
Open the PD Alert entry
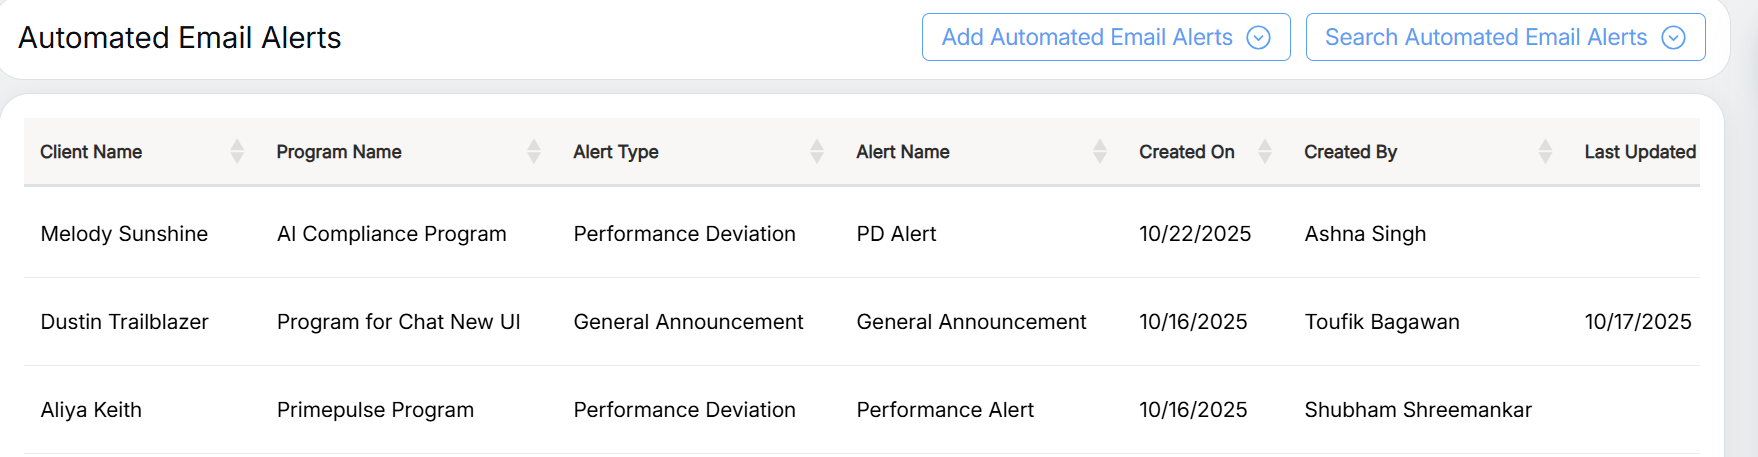896,234
